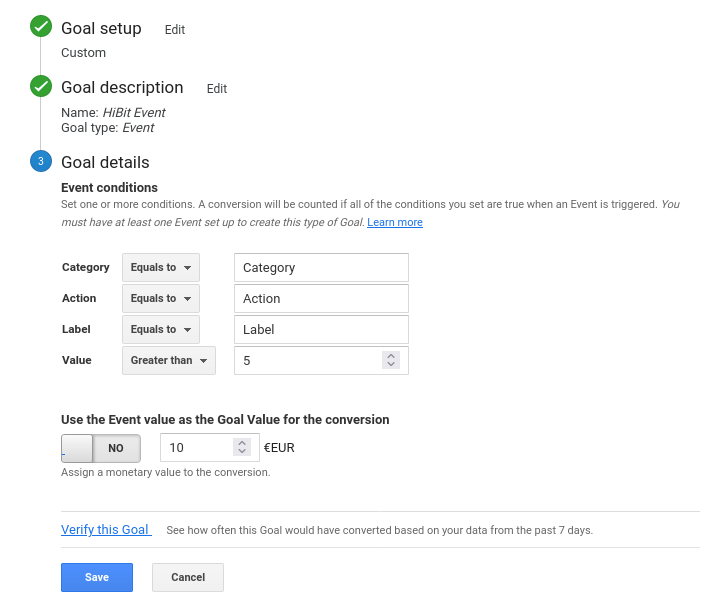710x599 pixels.
Task: Open the Action condition dropdown
Action: 161,299
